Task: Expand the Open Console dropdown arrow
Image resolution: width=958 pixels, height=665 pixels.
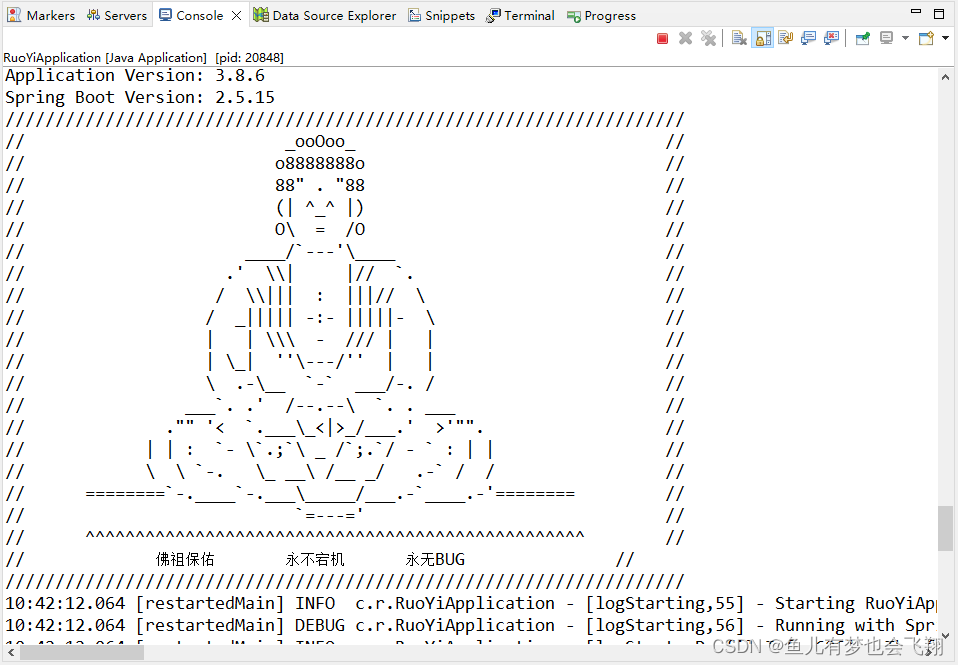Action: 945,39
